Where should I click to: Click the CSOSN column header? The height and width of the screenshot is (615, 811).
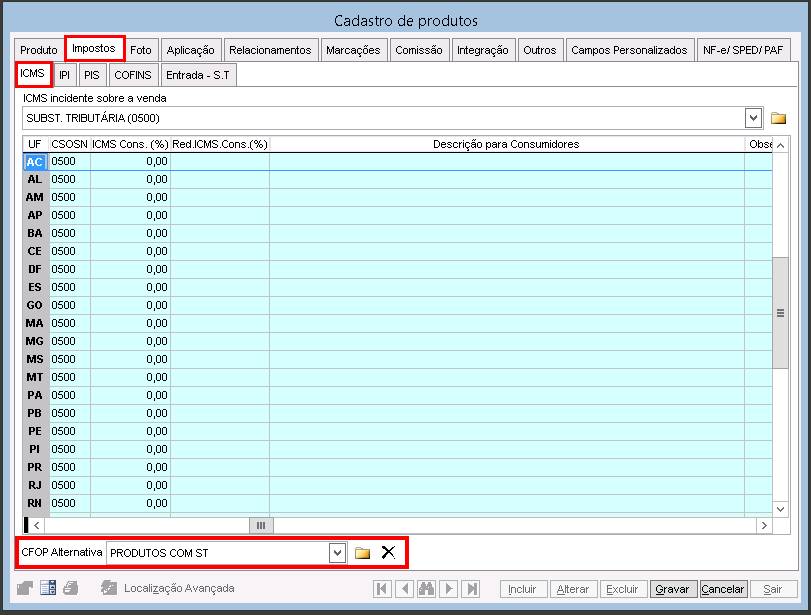(x=70, y=144)
